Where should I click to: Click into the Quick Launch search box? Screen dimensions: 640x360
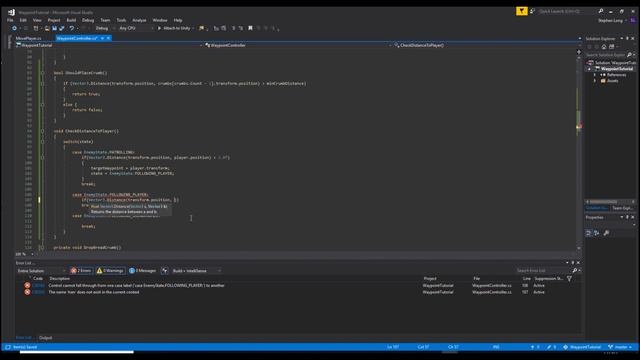coord(567,11)
